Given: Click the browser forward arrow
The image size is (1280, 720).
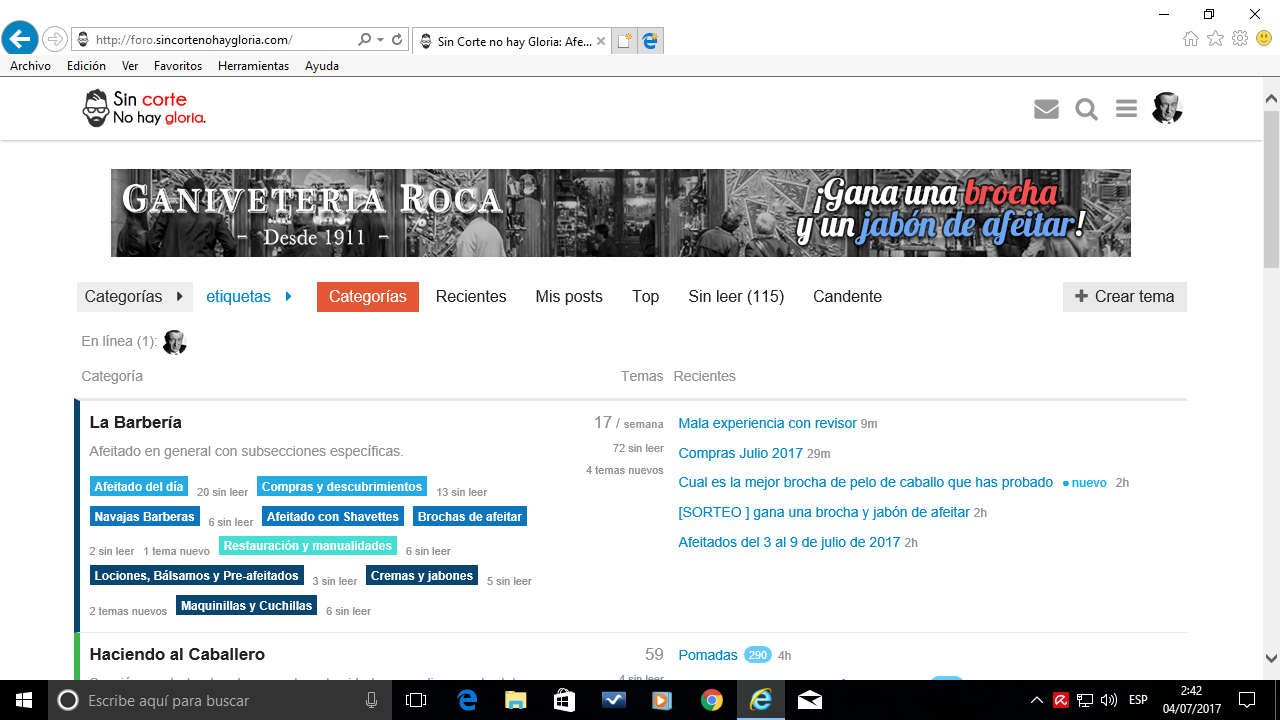Looking at the screenshot, I should [55, 40].
